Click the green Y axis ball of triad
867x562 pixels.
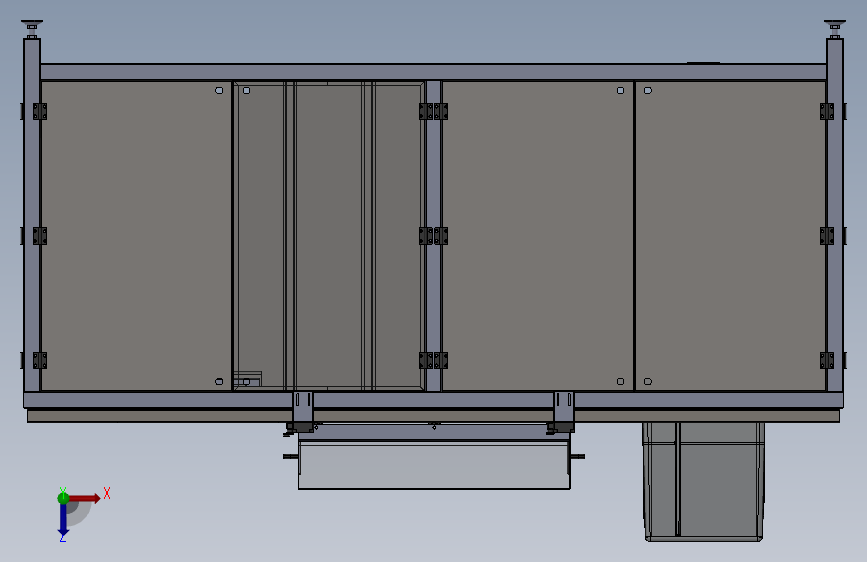[x=63, y=498]
